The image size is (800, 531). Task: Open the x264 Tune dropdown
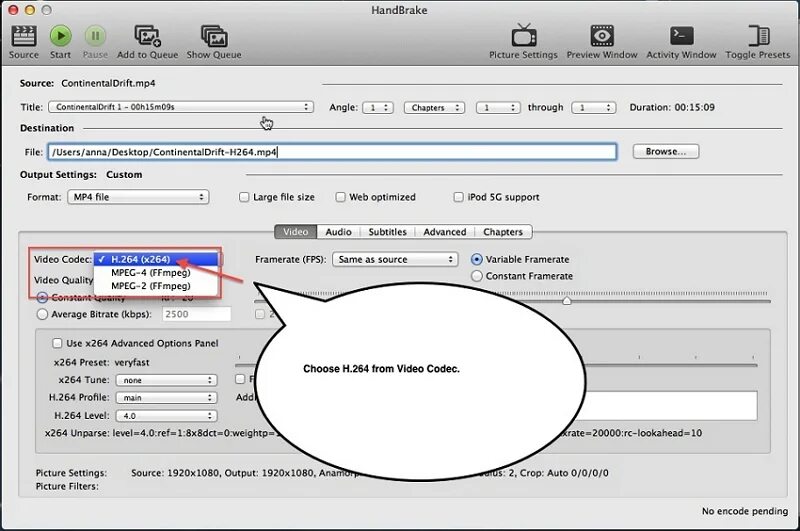(166, 380)
